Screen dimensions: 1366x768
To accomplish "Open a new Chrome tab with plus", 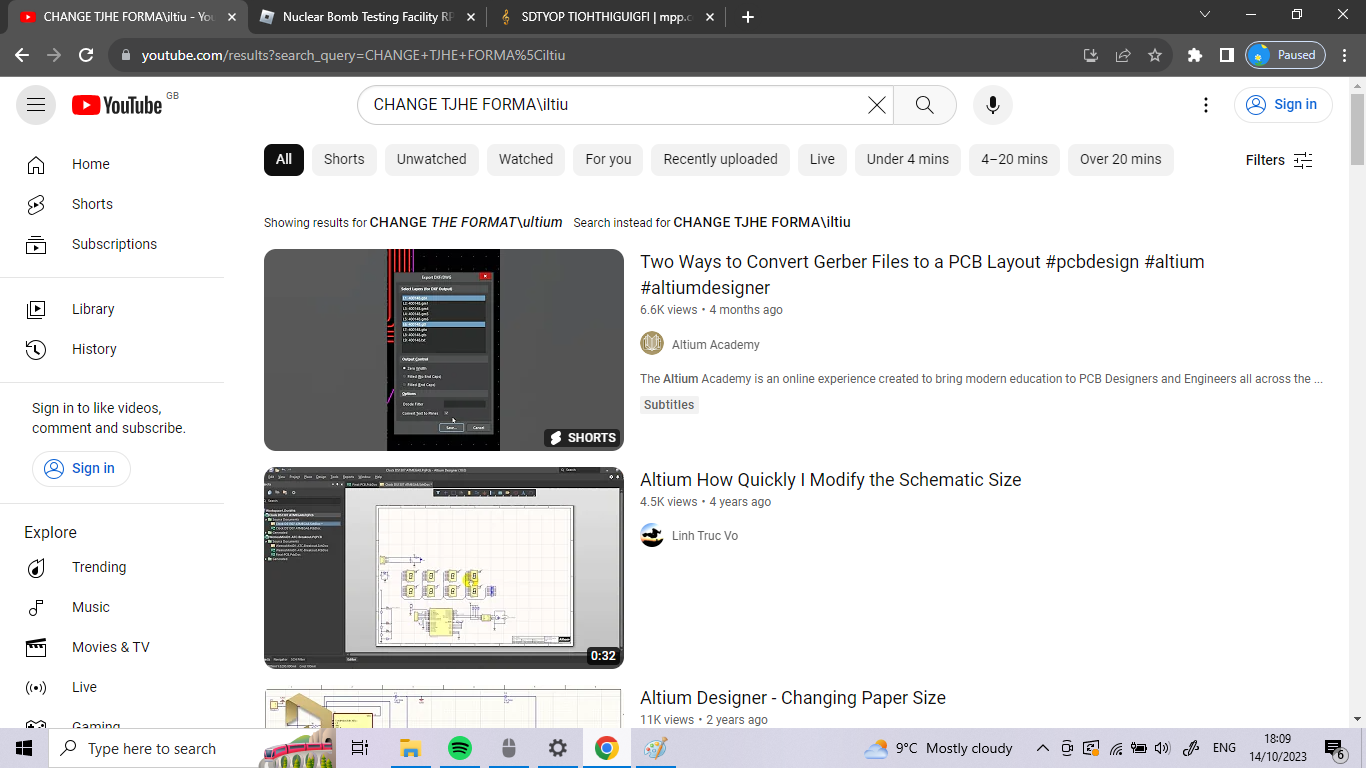I will [x=748, y=17].
